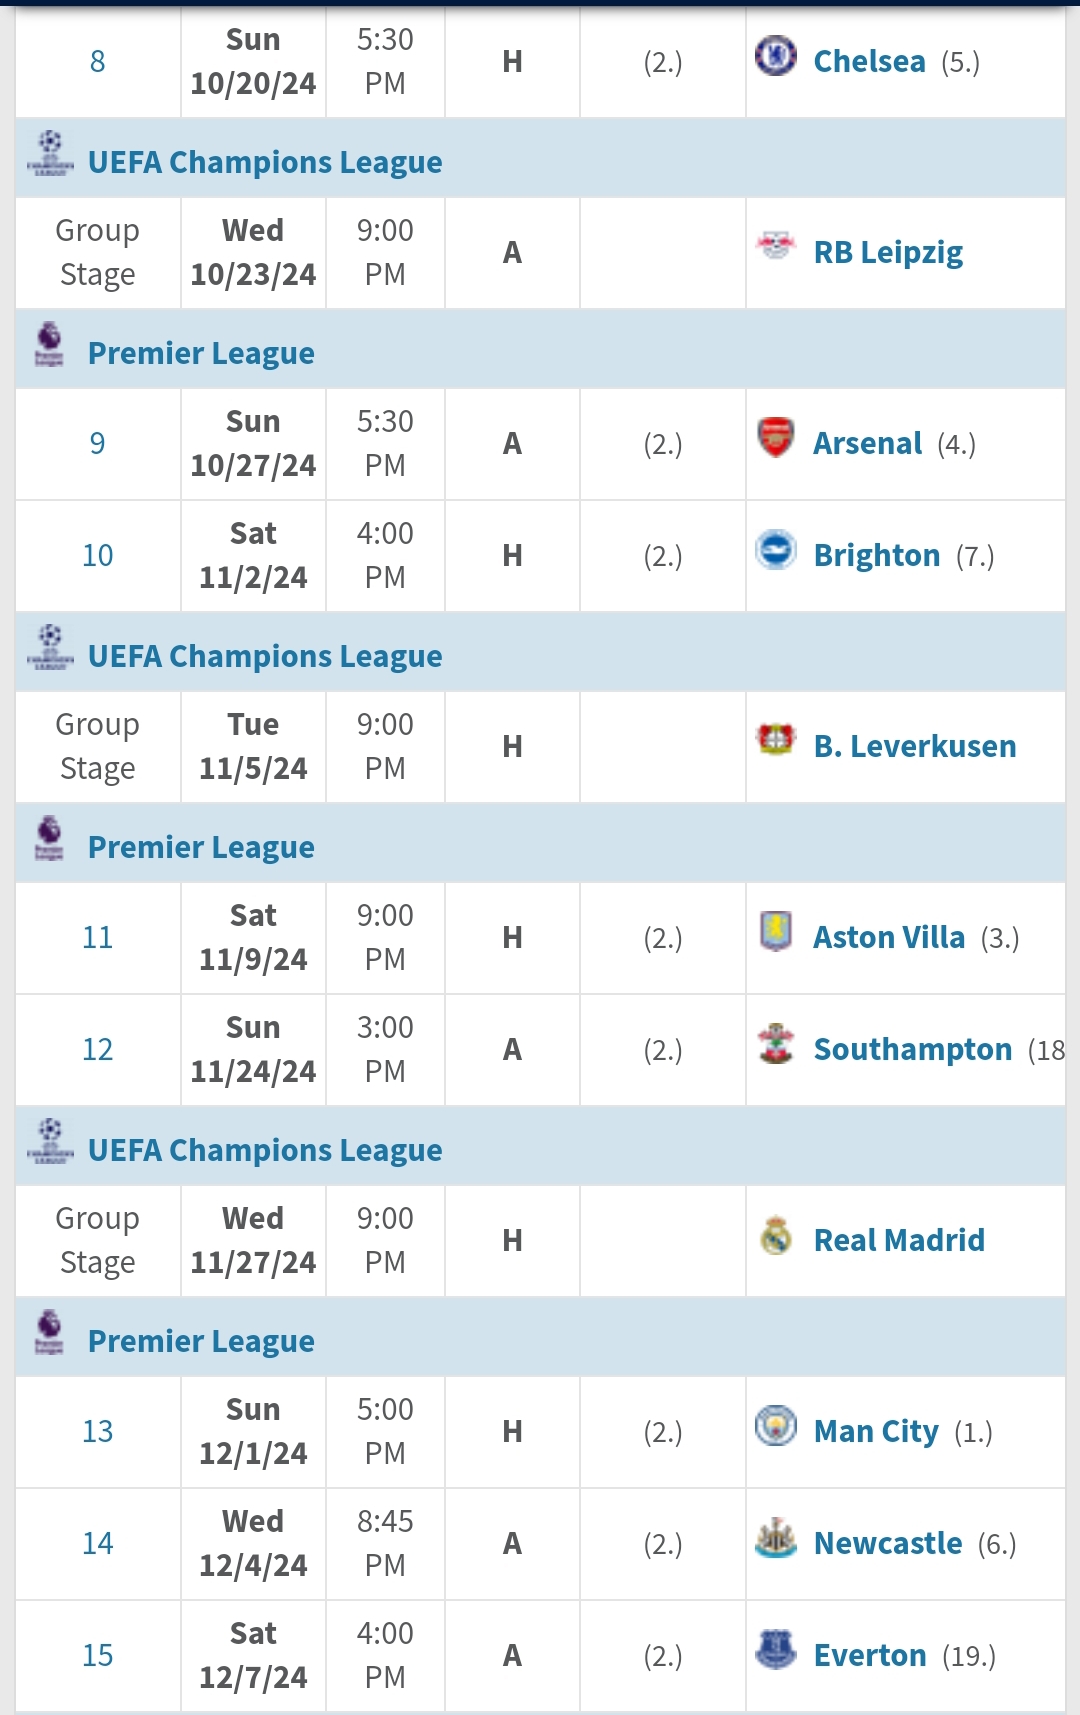
Task: Click the Southampton crest icon
Action: (x=775, y=1043)
